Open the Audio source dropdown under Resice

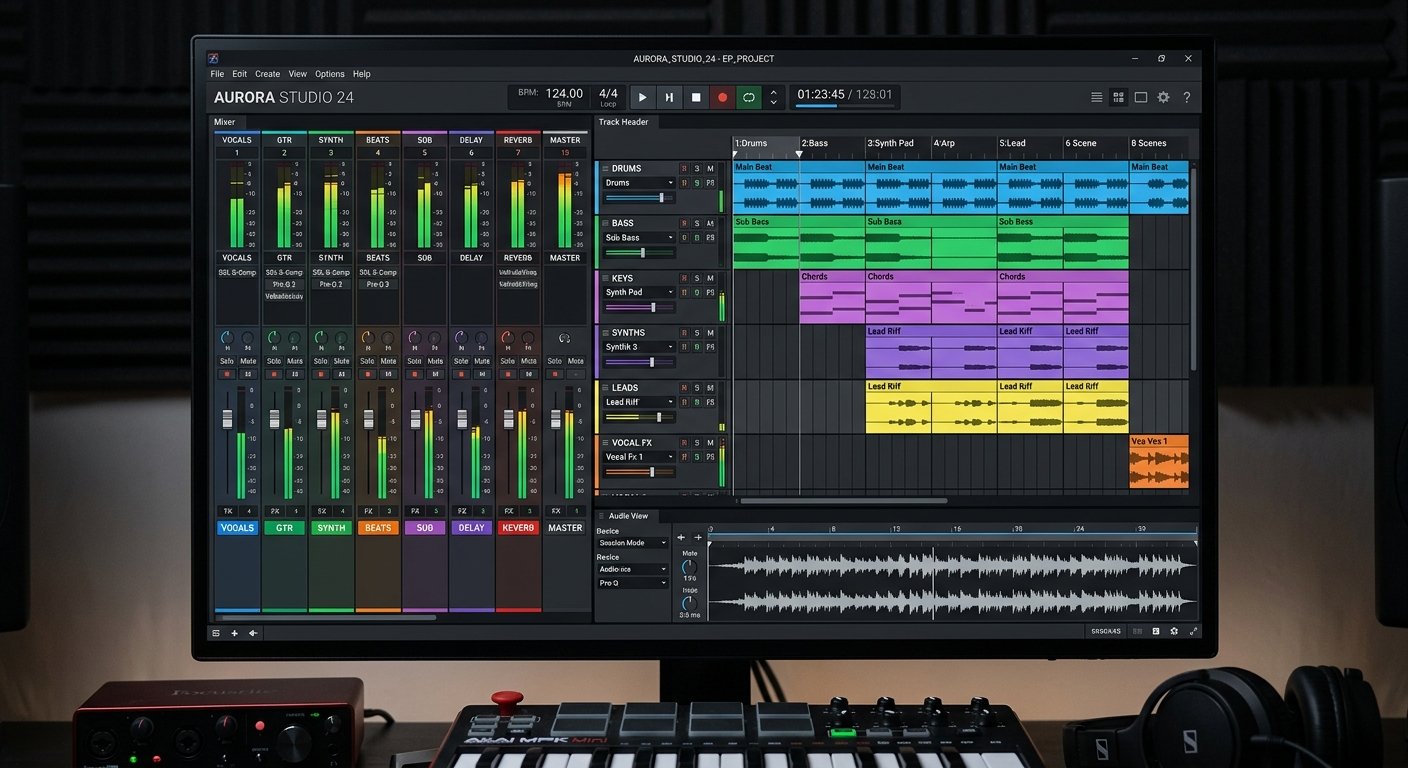[x=632, y=569]
